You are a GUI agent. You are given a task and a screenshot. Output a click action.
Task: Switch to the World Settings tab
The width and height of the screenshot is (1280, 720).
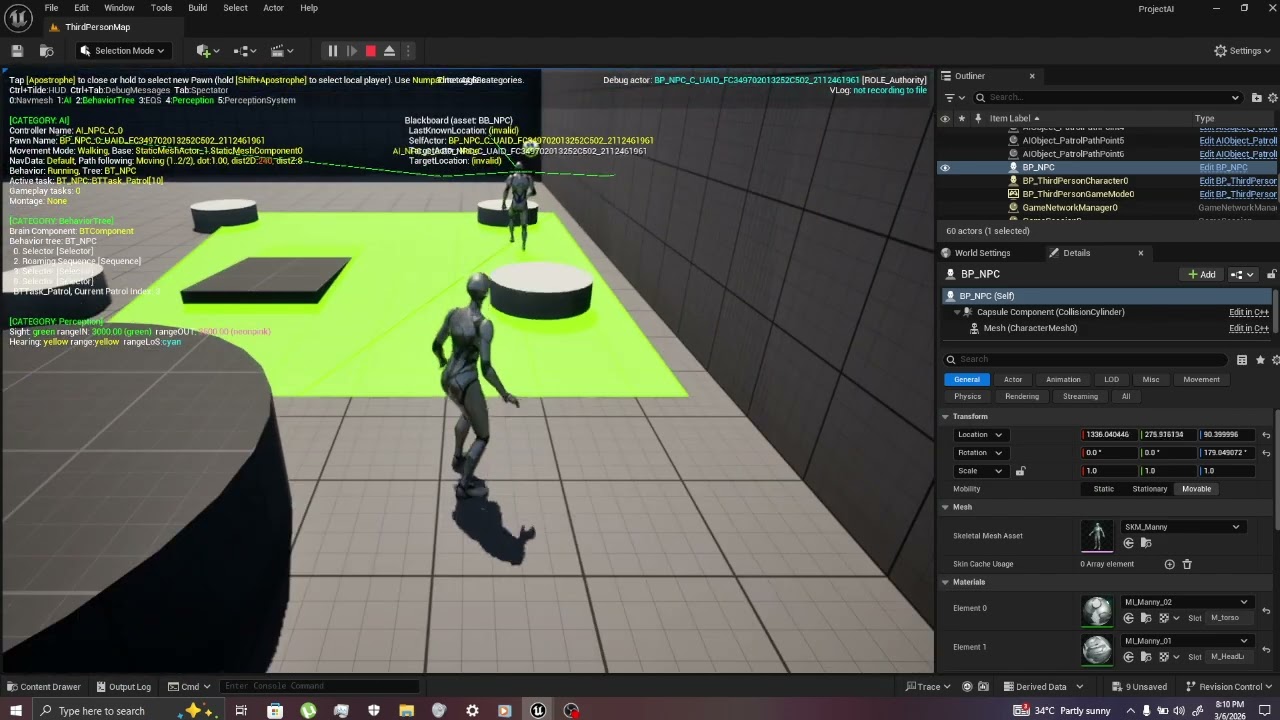pyautogui.click(x=982, y=253)
